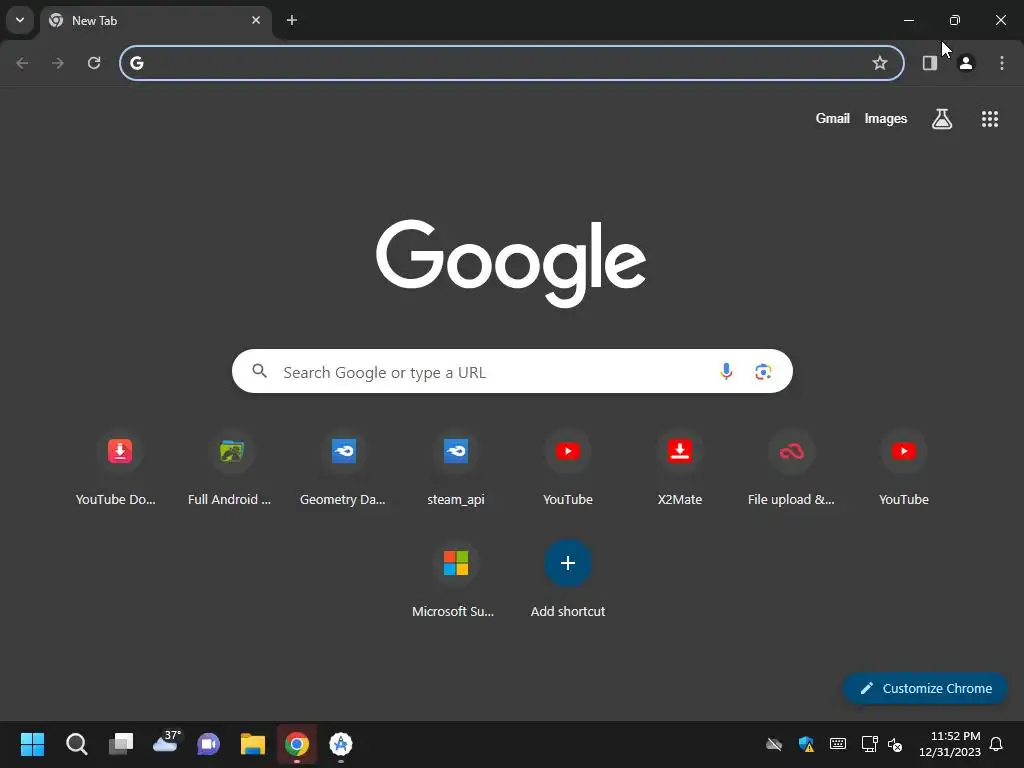1024x768 pixels.
Task: Open Task View on the taskbar
Action: (x=121, y=744)
